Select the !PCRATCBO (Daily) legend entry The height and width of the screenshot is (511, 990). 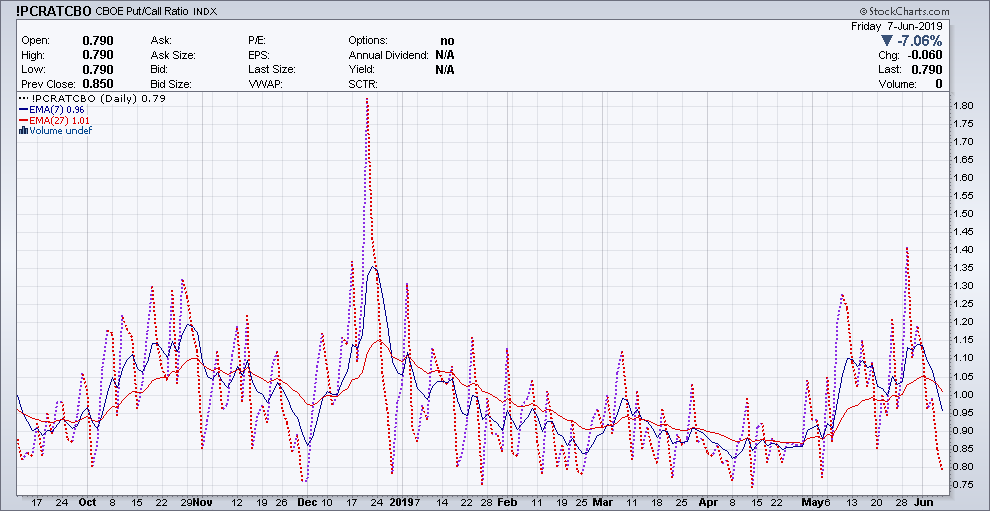click(98, 99)
